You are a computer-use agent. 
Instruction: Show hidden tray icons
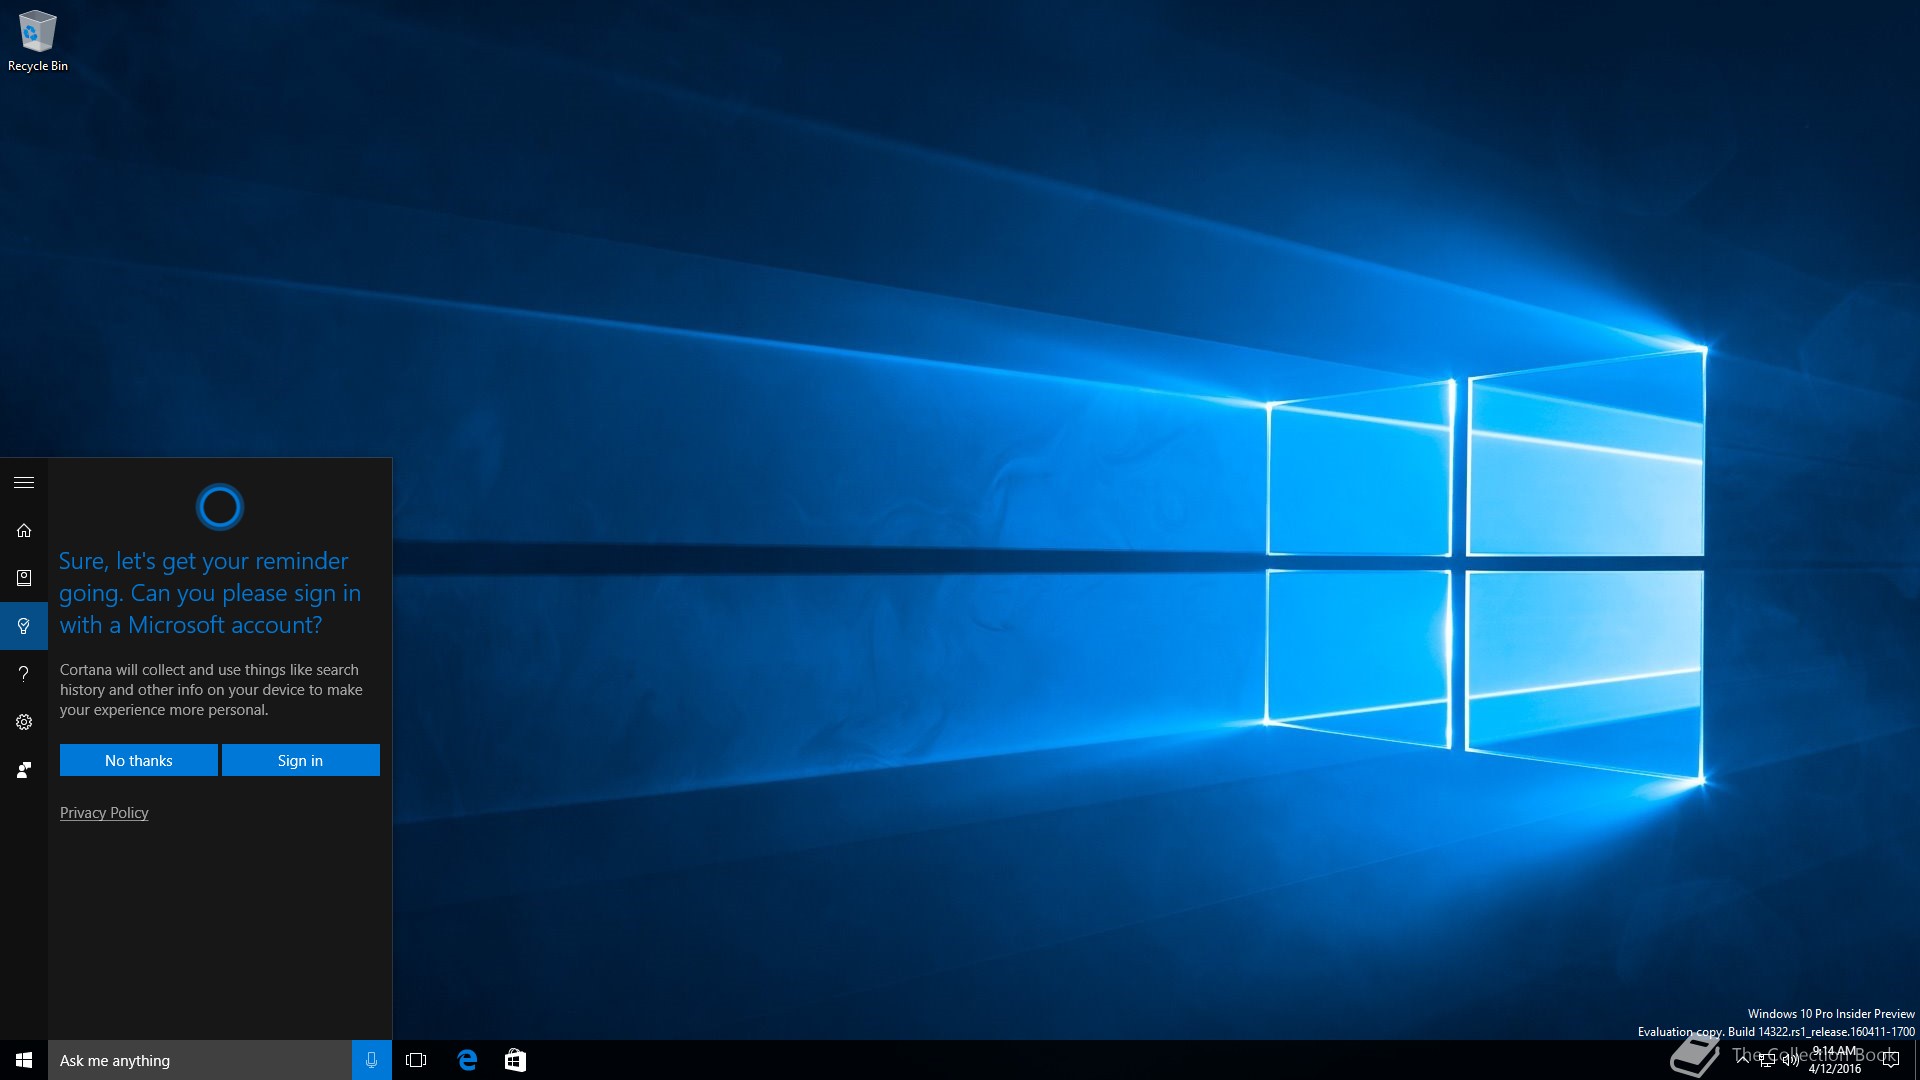point(1742,1060)
